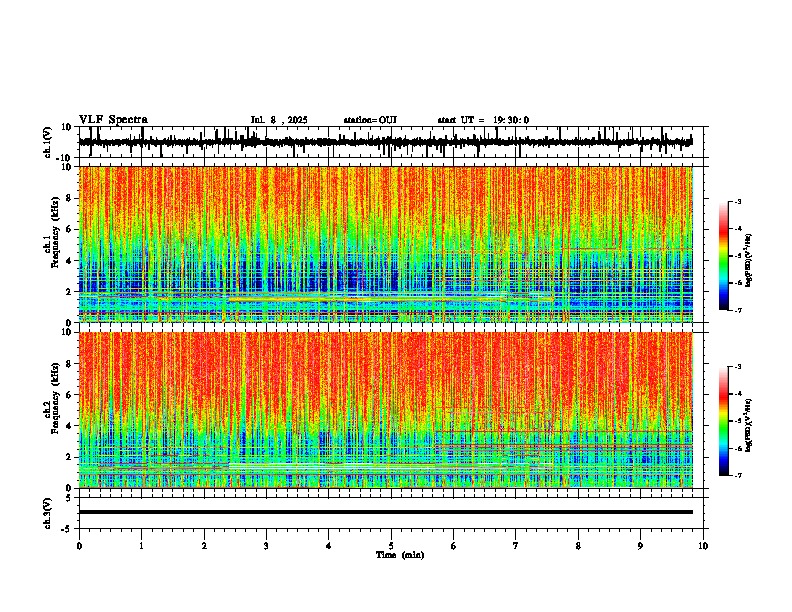Click the time axis tick label "5"
792x612 pixels.
point(391,546)
